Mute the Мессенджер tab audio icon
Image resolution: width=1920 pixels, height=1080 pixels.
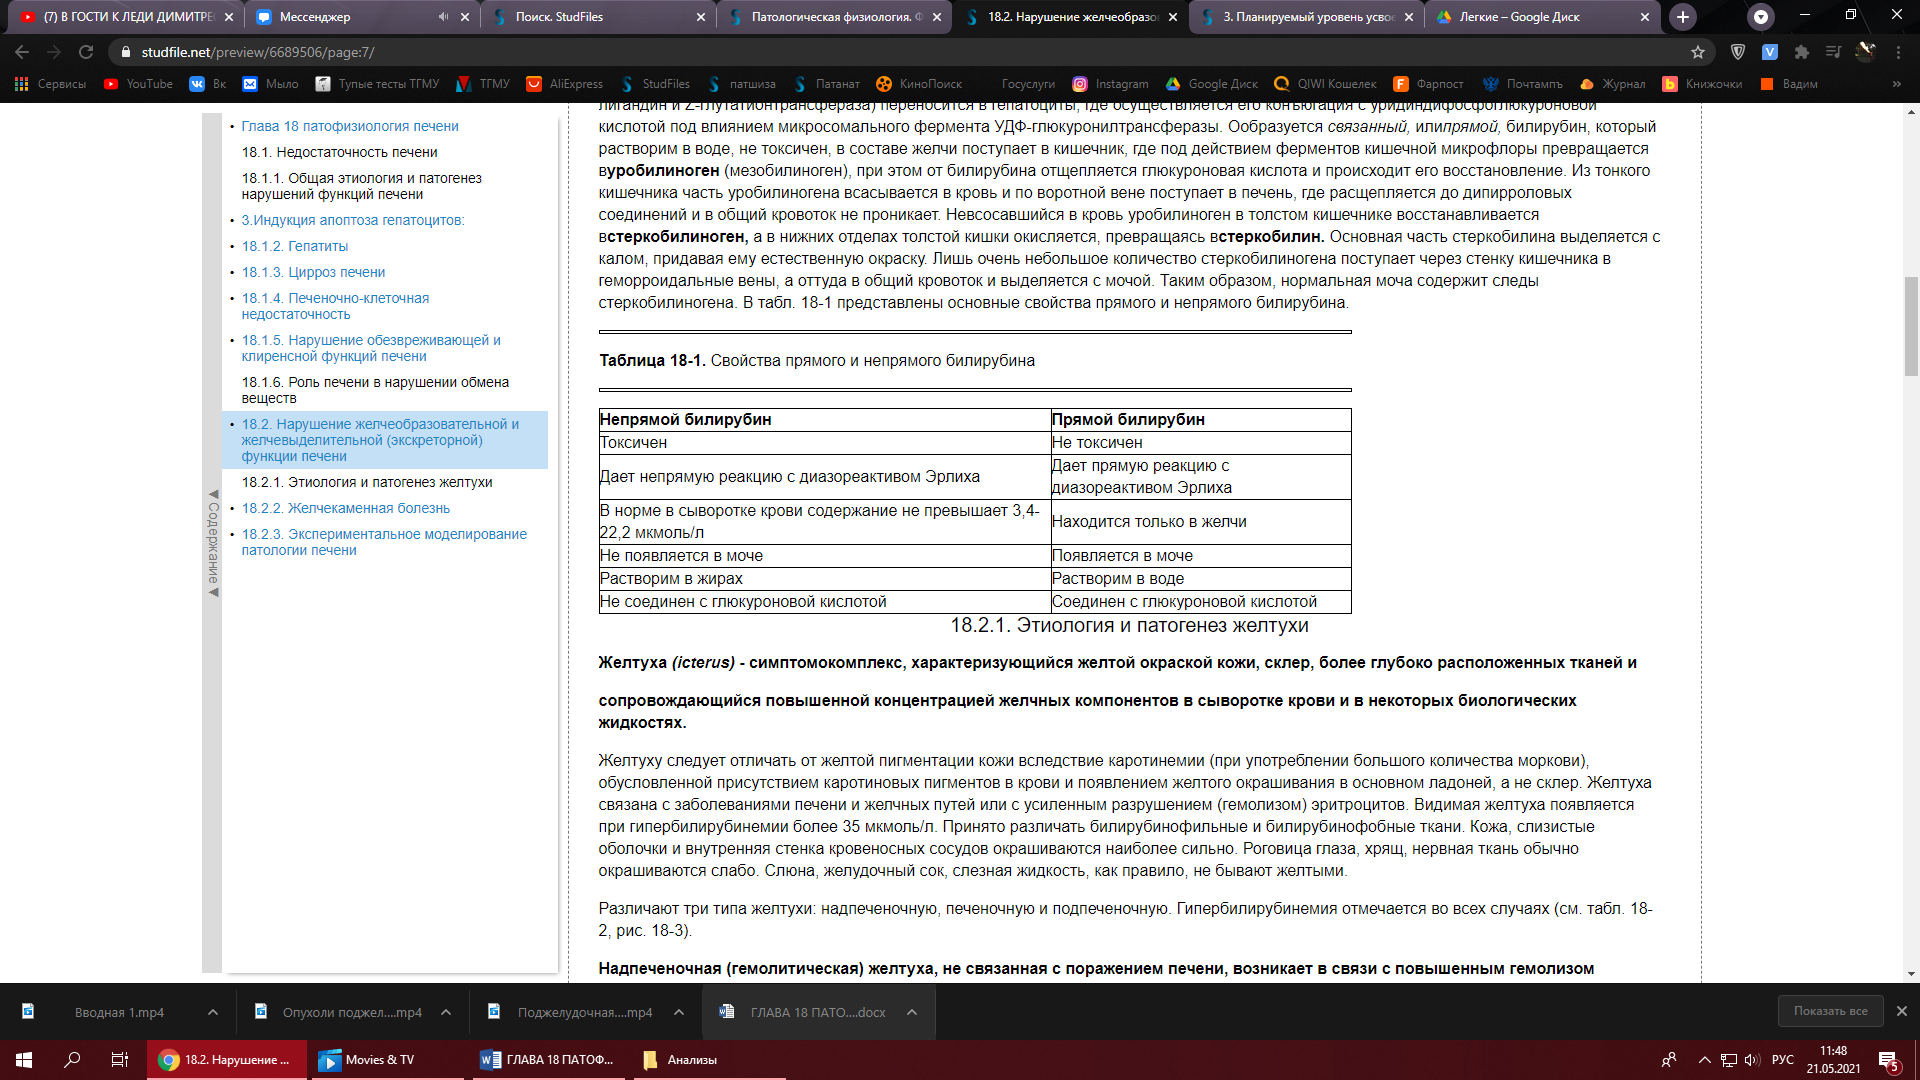click(443, 17)
